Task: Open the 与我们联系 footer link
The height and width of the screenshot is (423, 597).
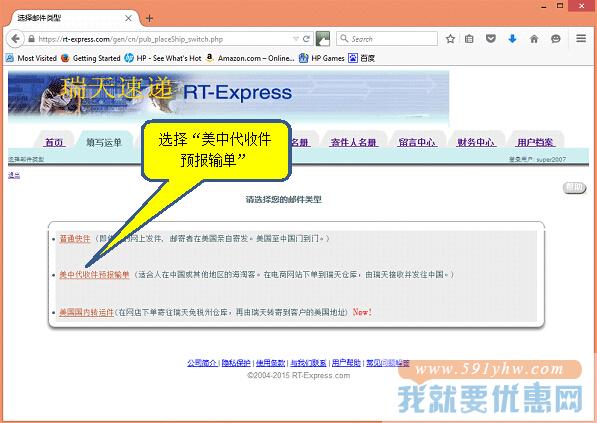Action: coord(308,363)
